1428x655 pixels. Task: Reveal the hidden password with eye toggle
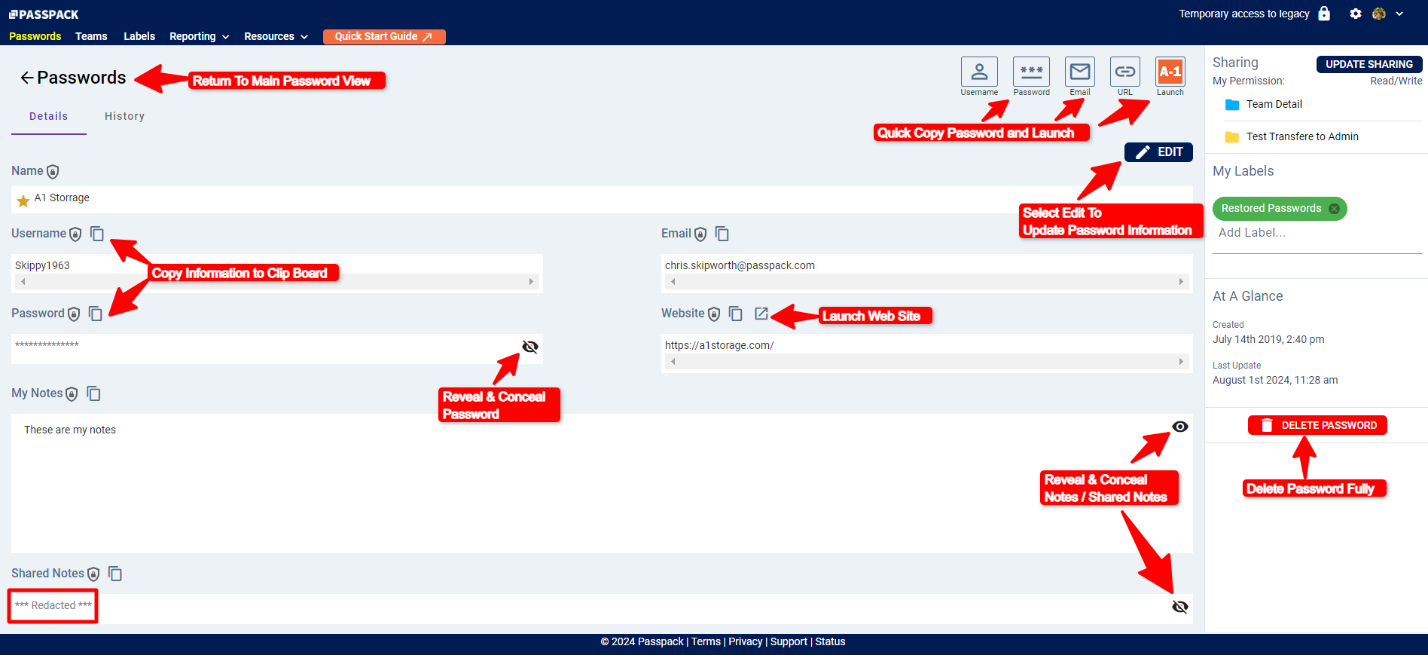pos(530,347)
